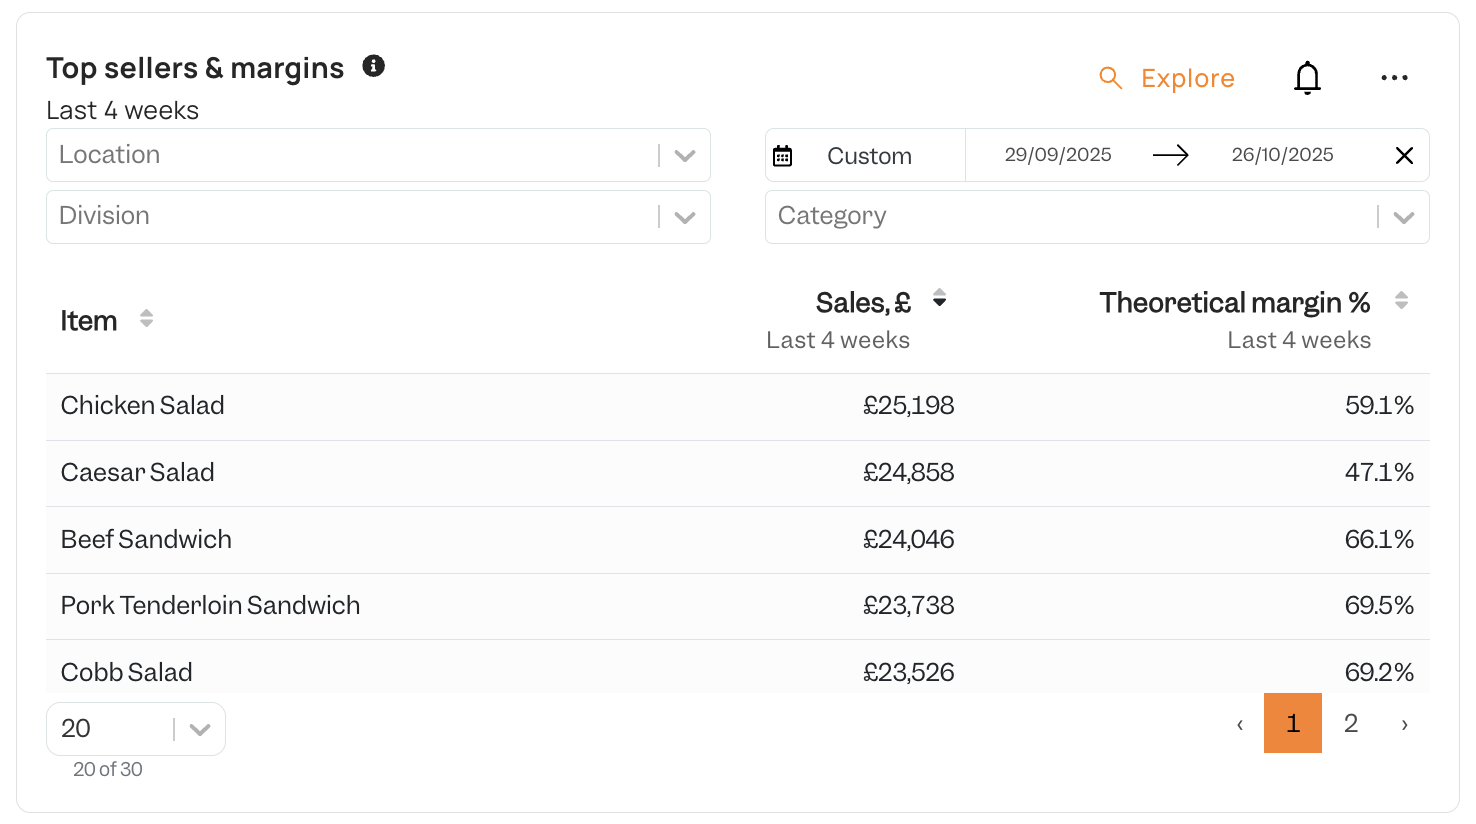This screenshot has height=824, width=1476.
Task: Edit the start date 29/09/2025
Action: [1058, 155]
